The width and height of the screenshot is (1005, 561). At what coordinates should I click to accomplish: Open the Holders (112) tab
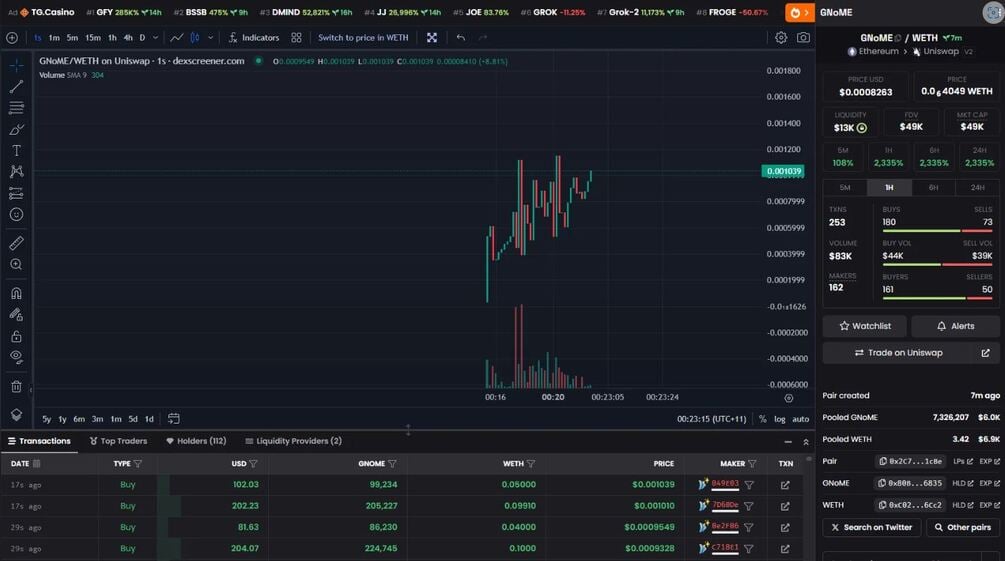(196, 441)
